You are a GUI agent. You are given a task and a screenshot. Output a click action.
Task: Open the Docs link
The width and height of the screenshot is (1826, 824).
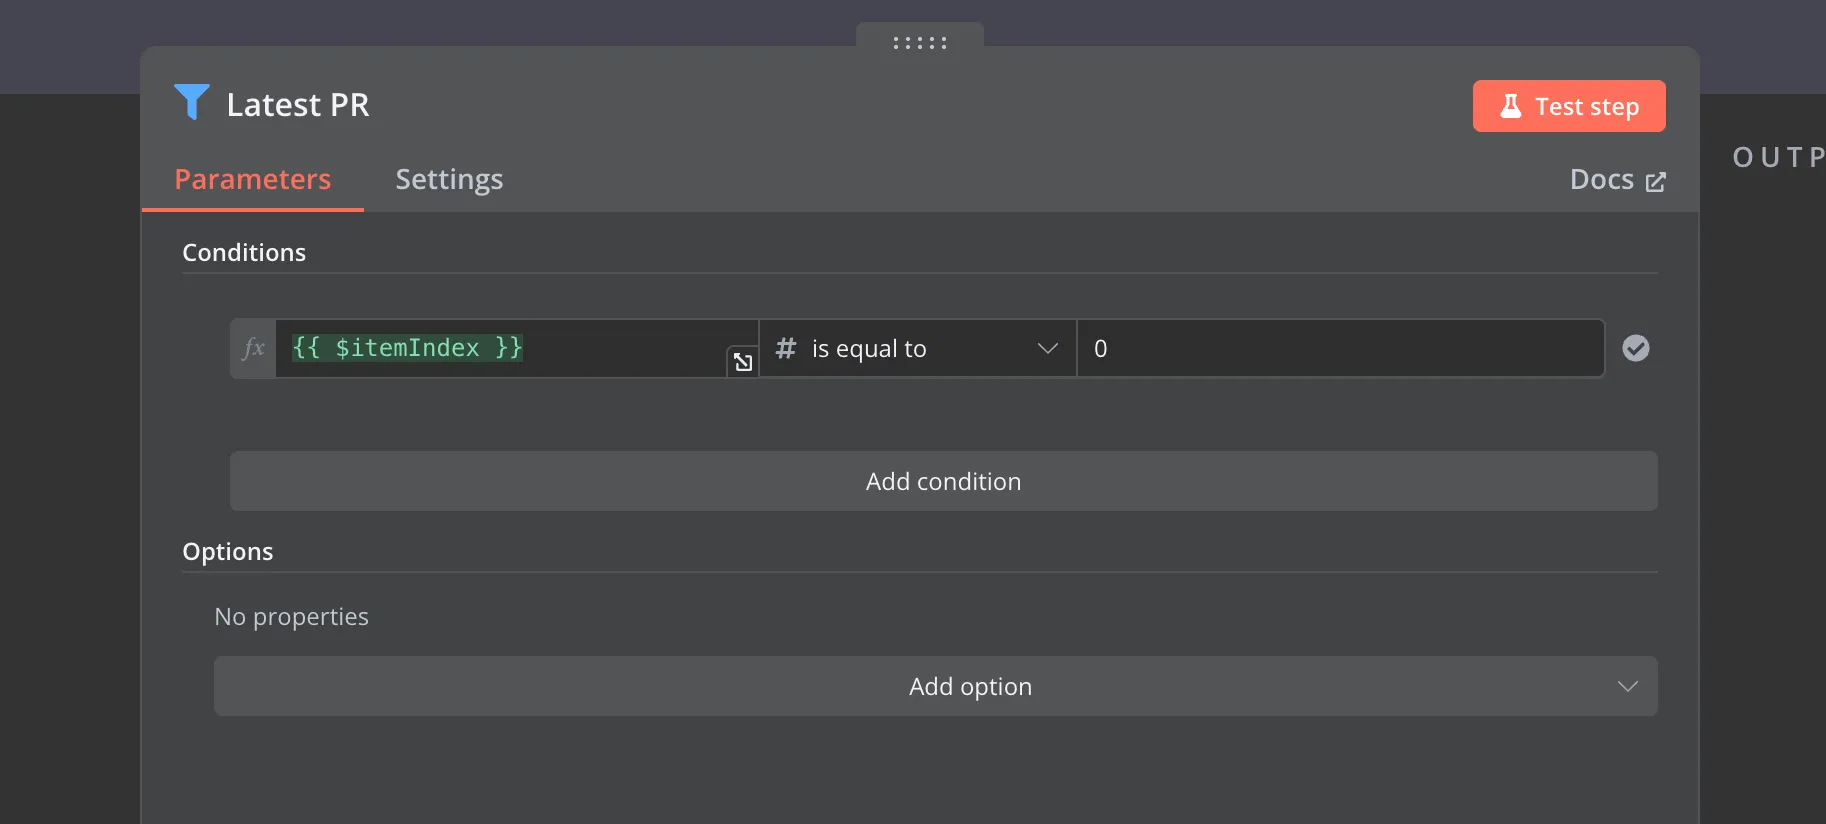coord(1617,180)
